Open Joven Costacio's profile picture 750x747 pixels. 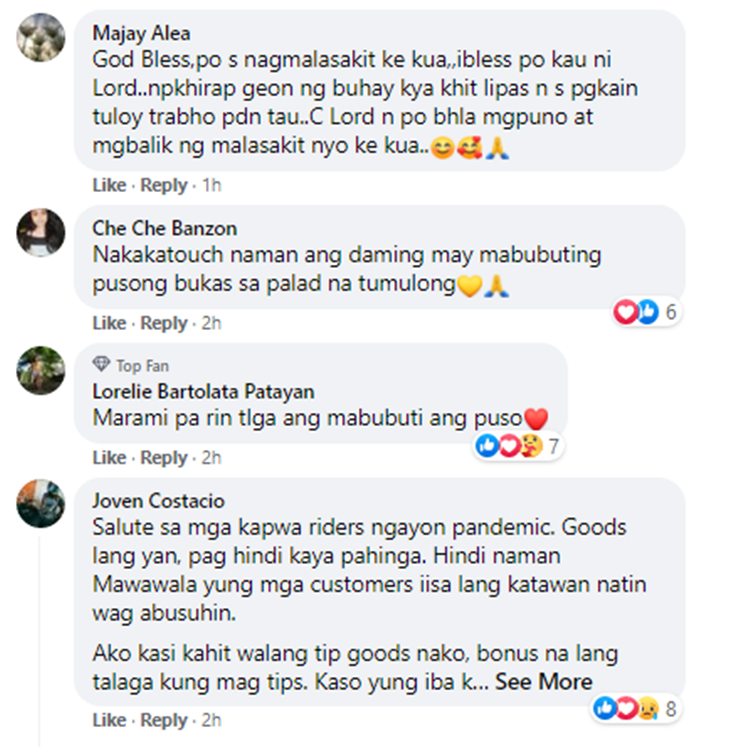(41, 503)
